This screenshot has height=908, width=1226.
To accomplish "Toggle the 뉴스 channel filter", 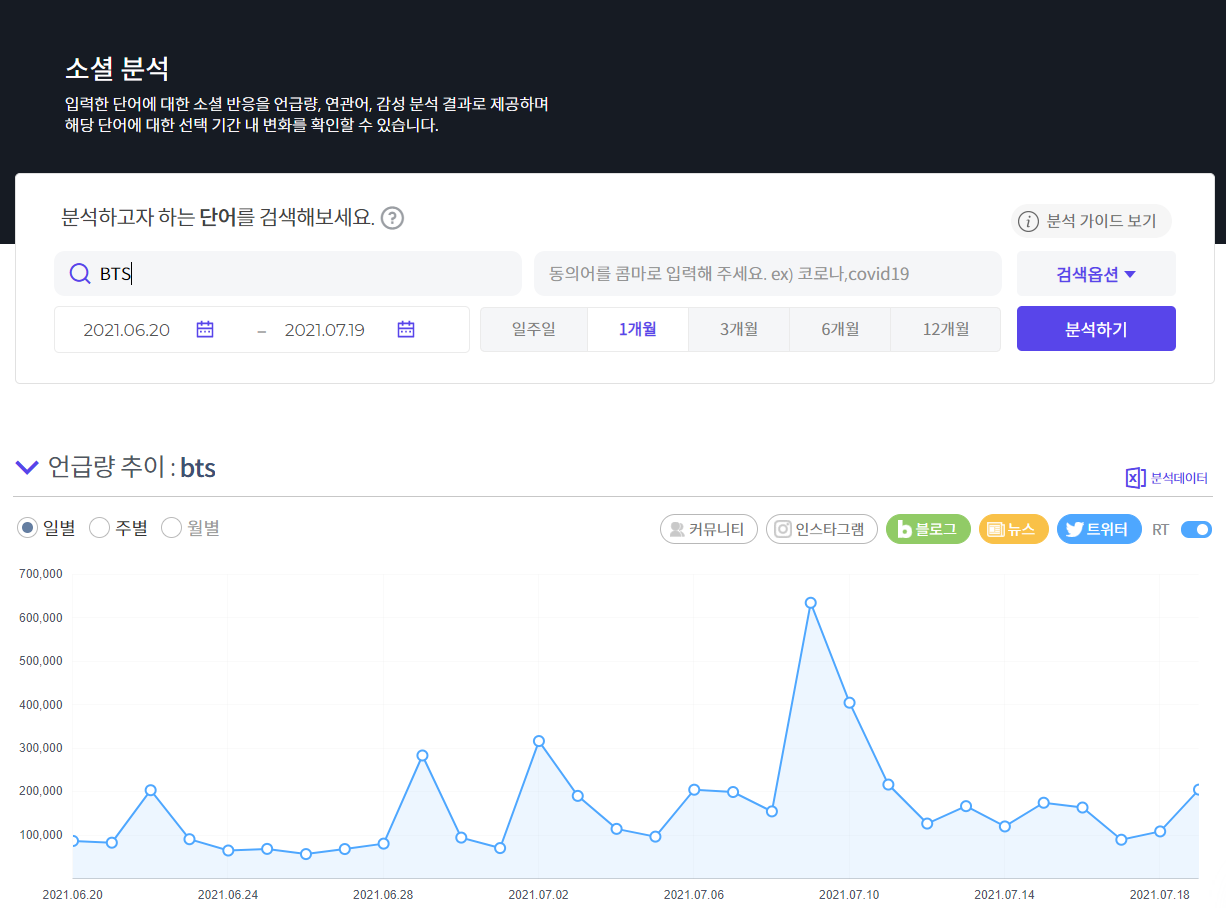I will point(1014,529).
